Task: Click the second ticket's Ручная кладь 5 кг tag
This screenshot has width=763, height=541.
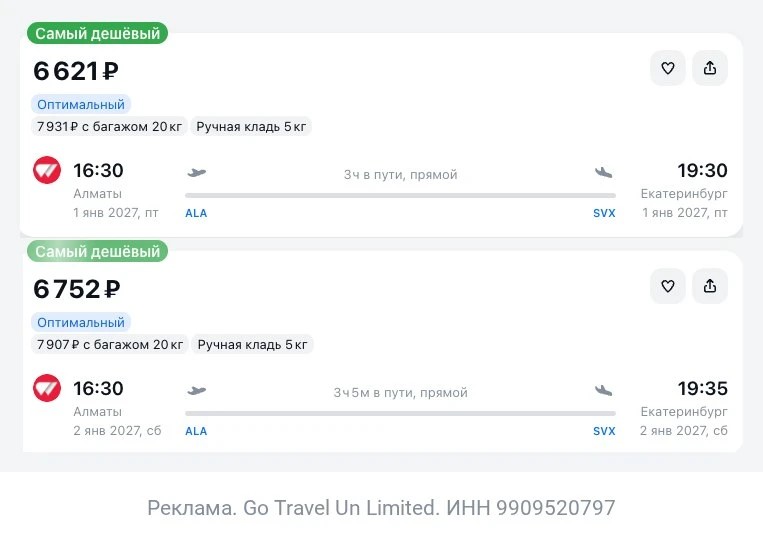Action: (253, 344)
